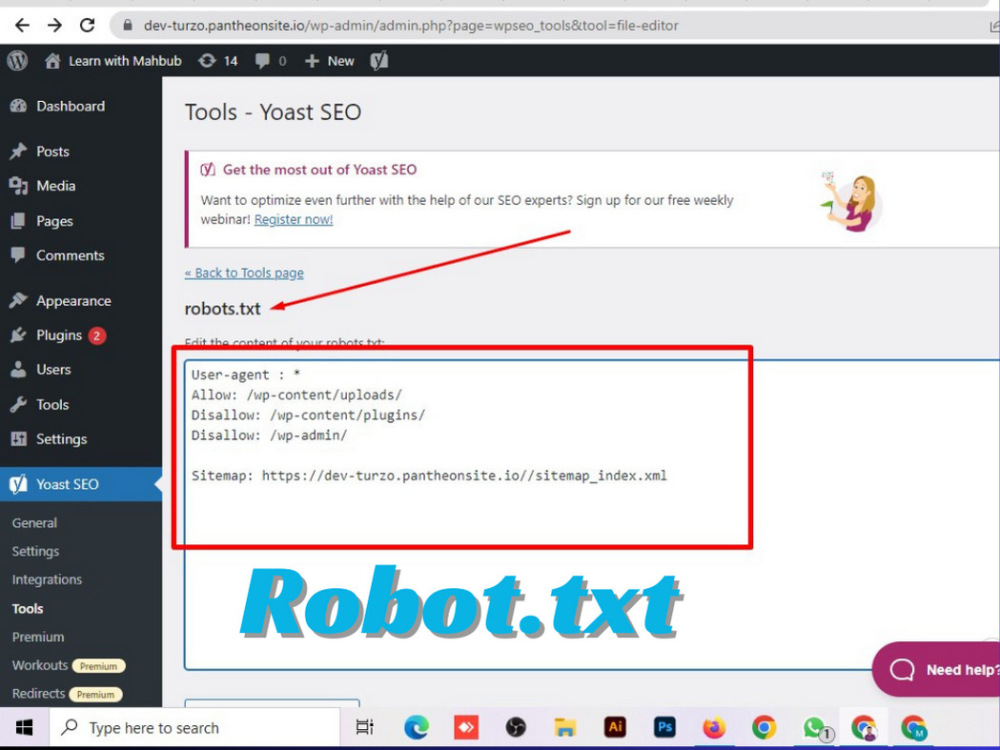The width and height of the screenshot is (1000, 750).
Task: Click the Appearance brush icon
Action: [18, 300]
